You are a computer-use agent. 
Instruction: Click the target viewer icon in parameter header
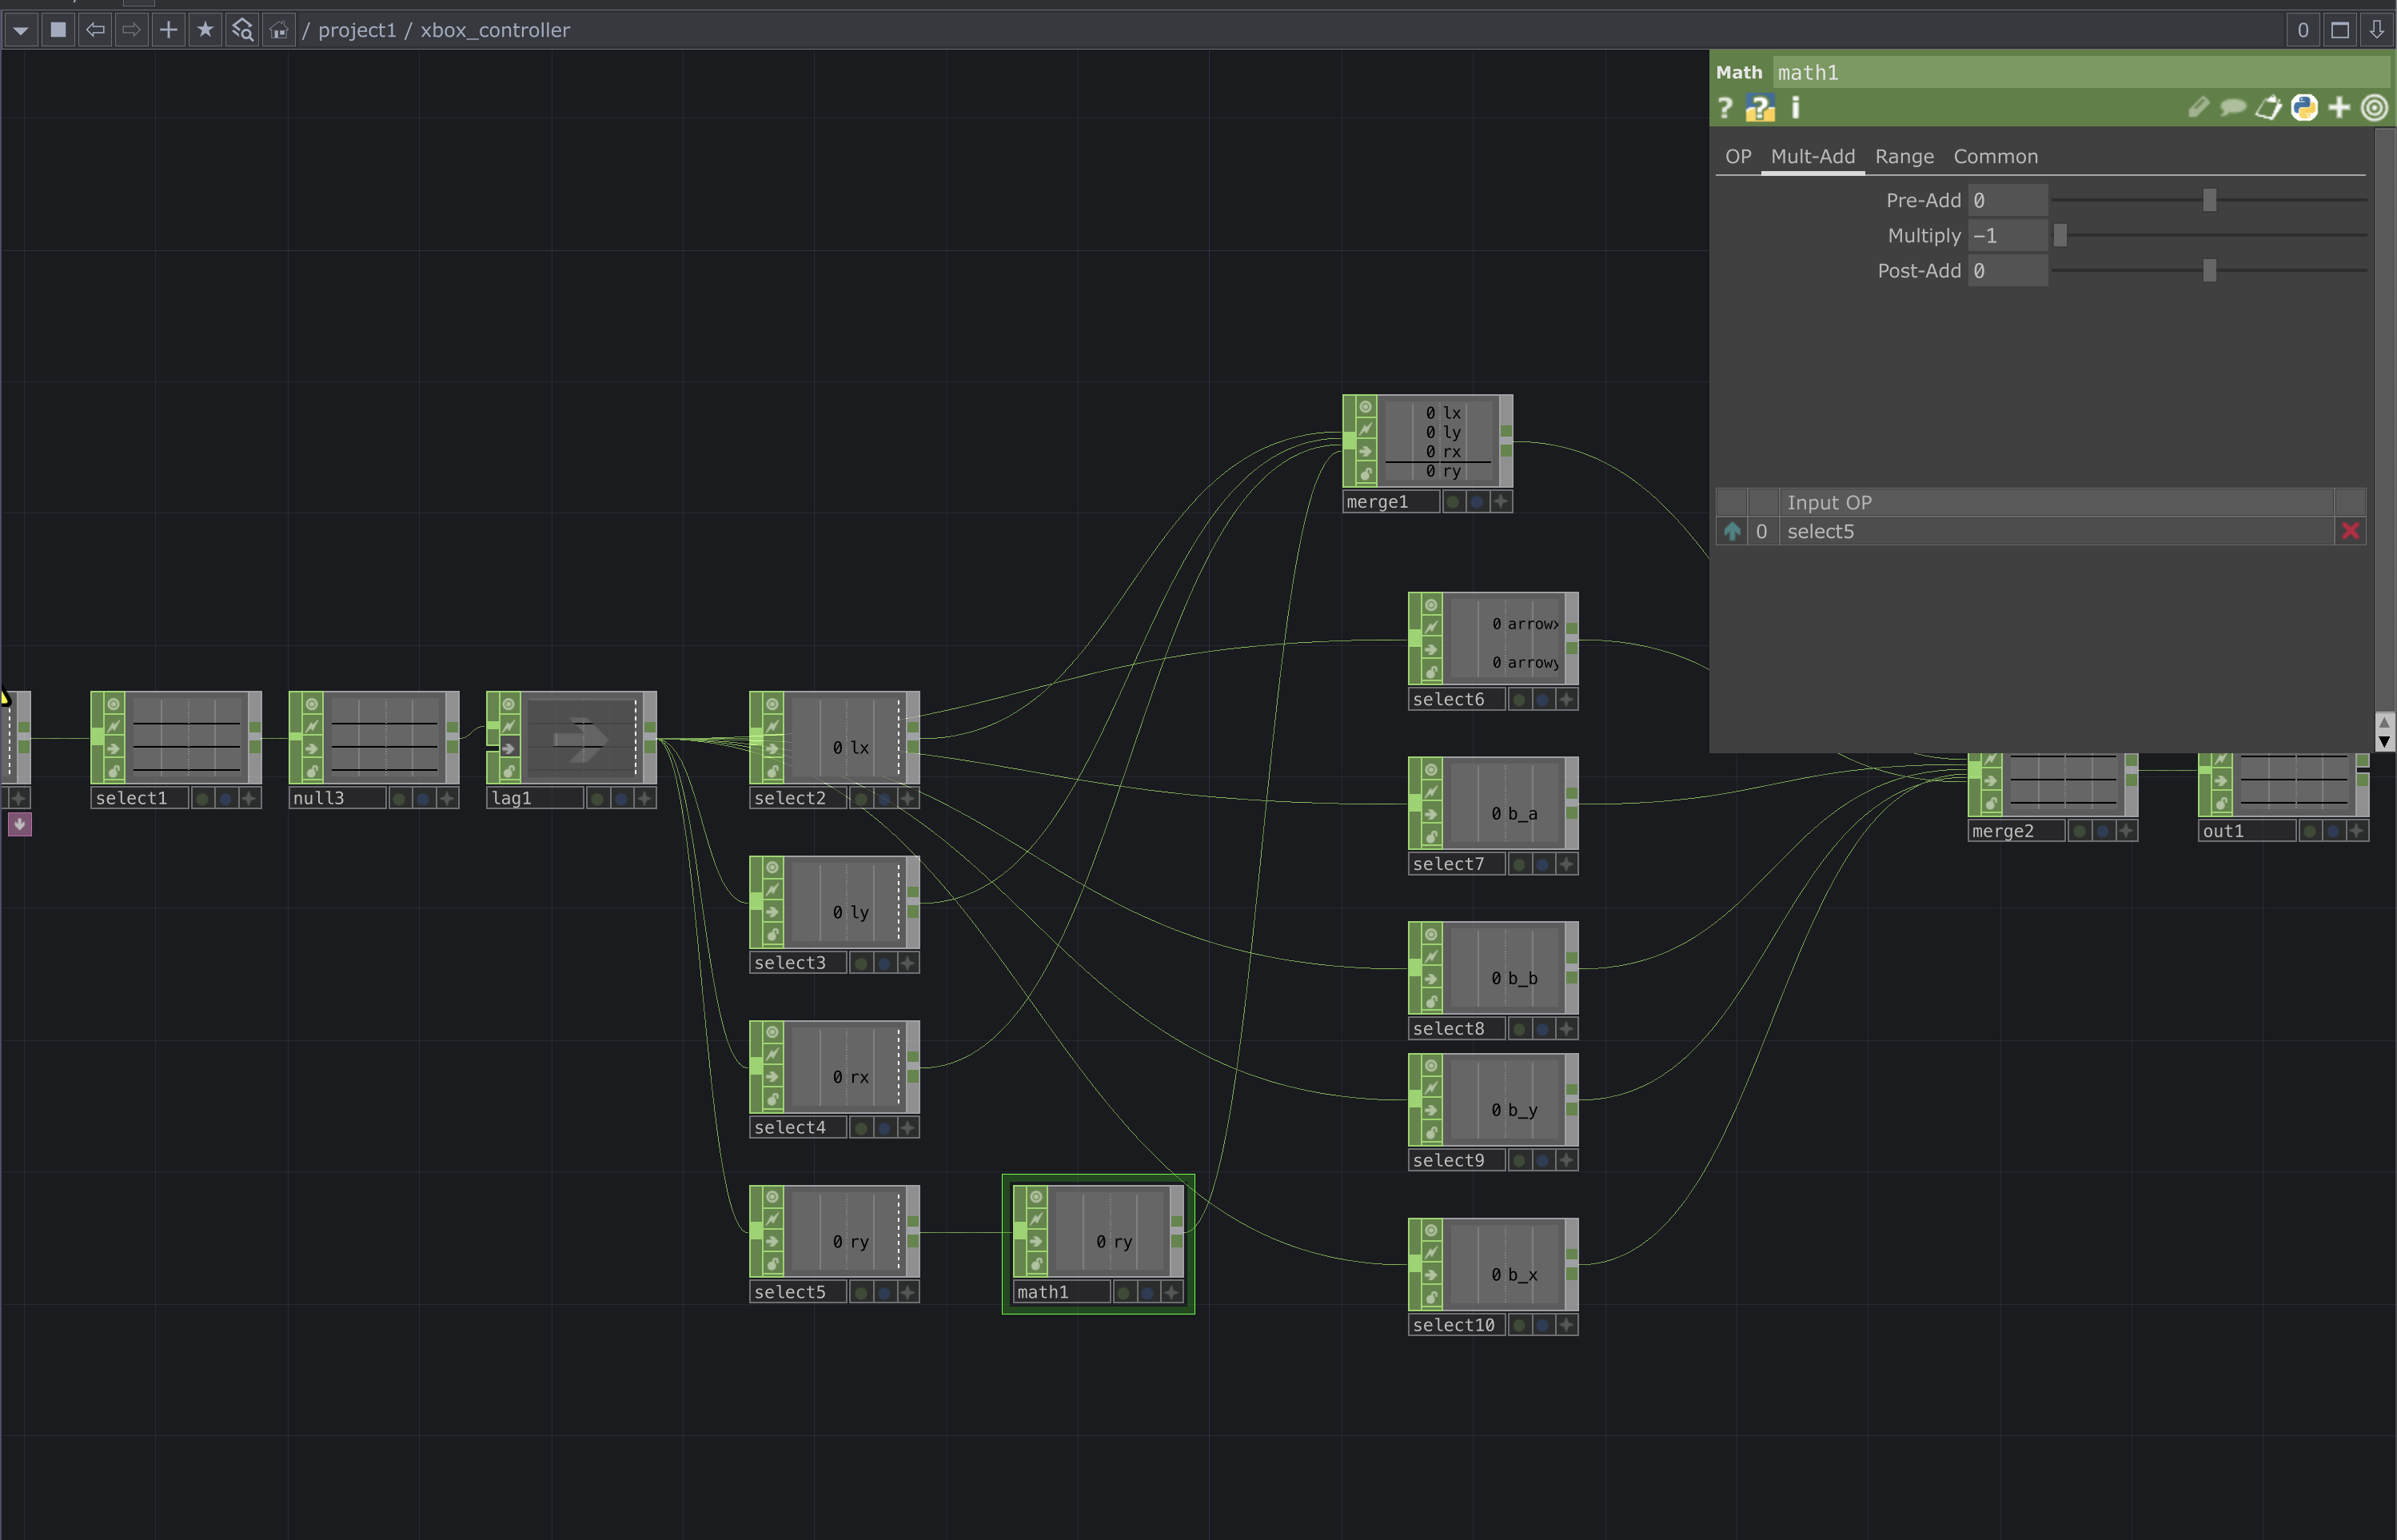click(x=2374, y=108)
